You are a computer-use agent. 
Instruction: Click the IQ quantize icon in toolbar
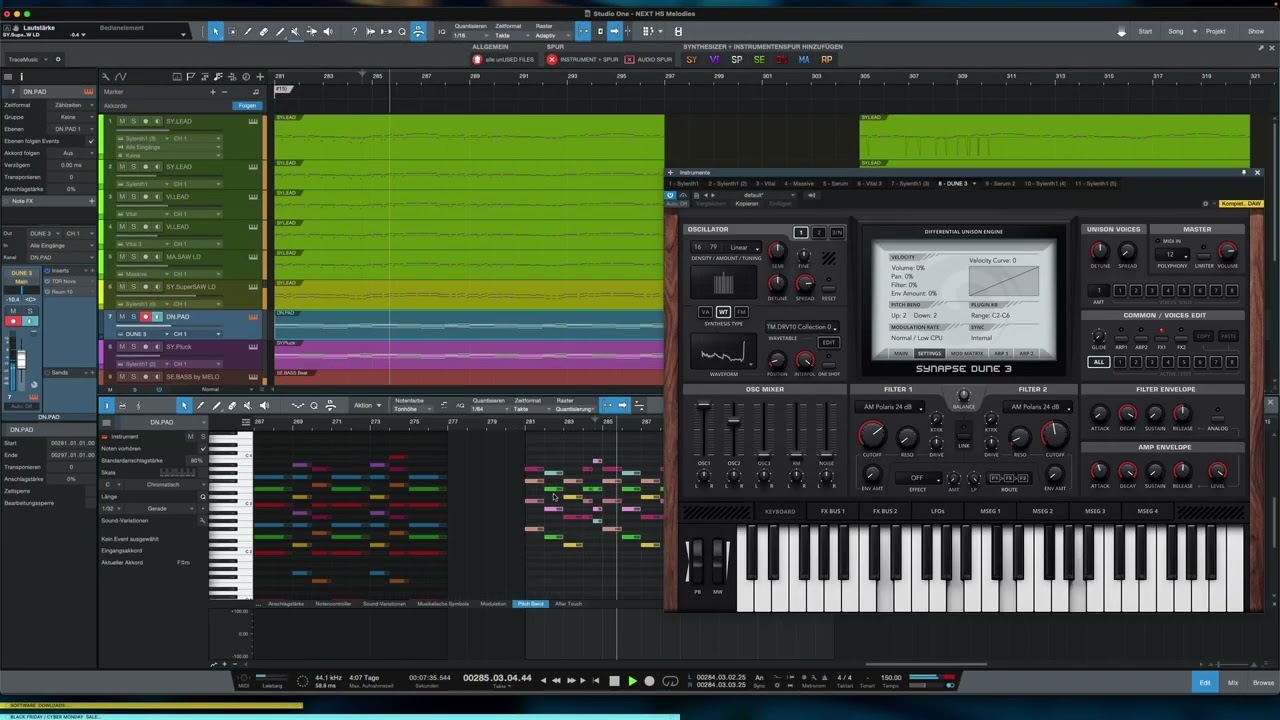point(442,32)
